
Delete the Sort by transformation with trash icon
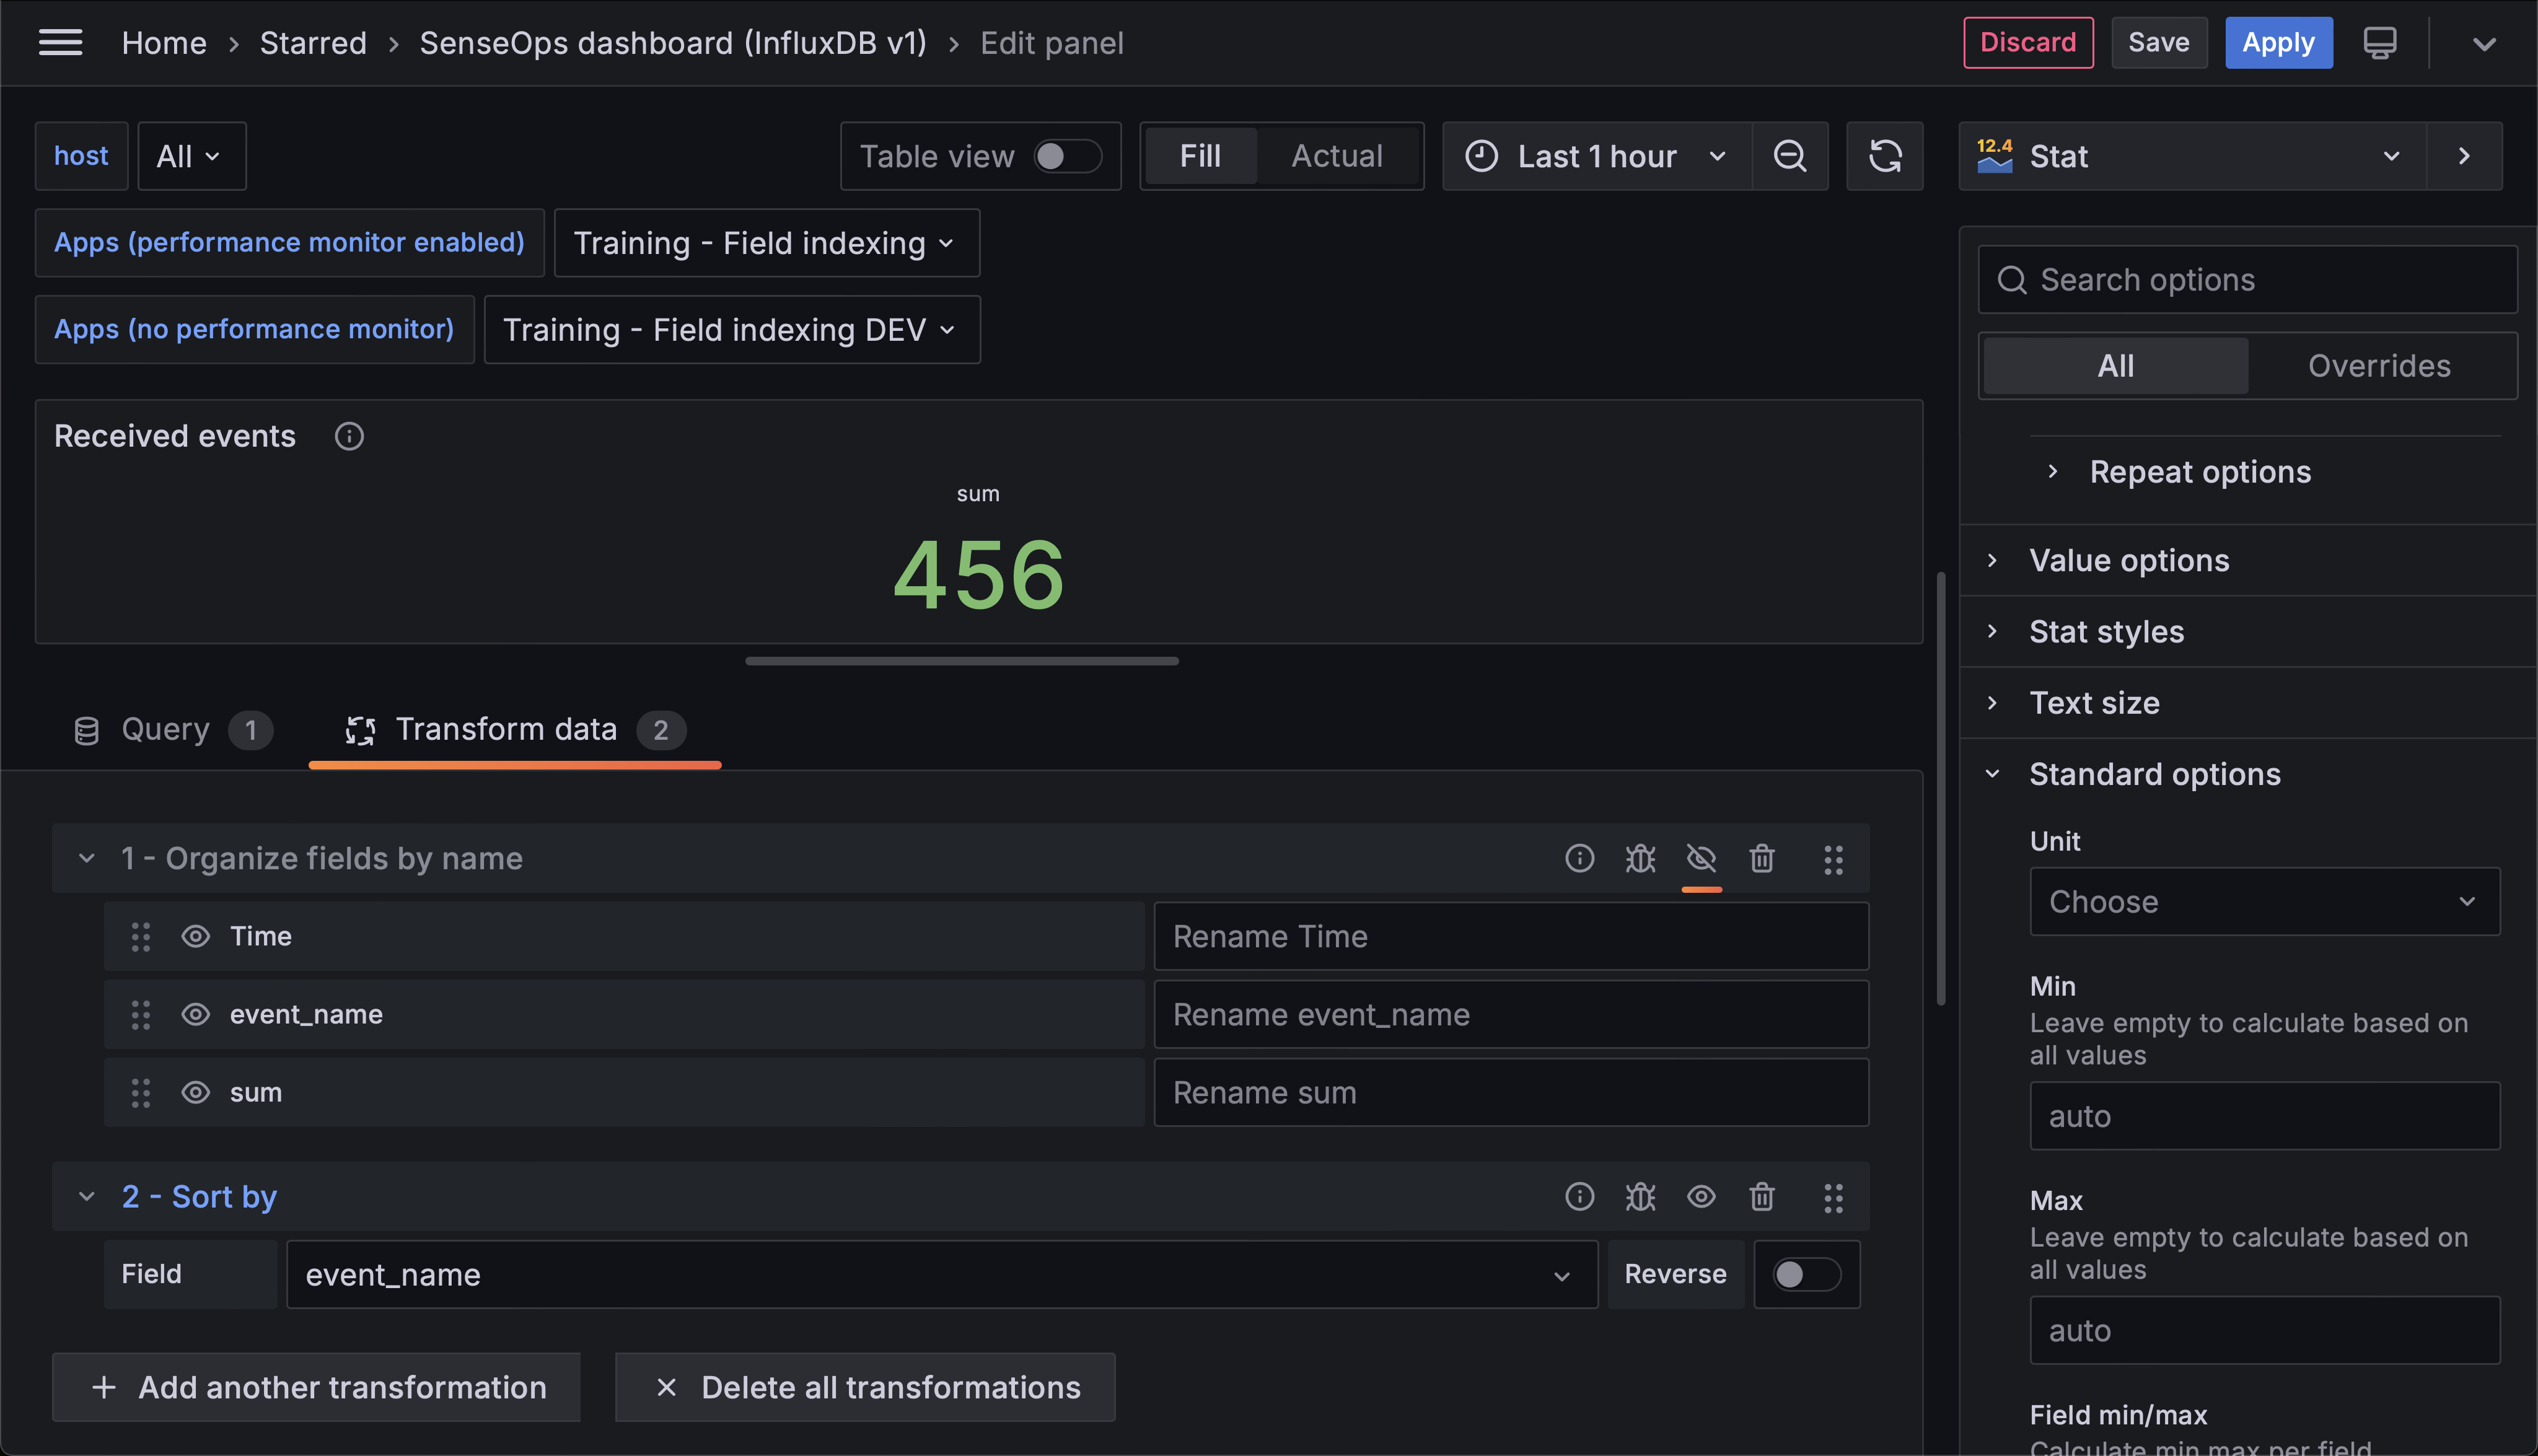pos(1761,1196)
